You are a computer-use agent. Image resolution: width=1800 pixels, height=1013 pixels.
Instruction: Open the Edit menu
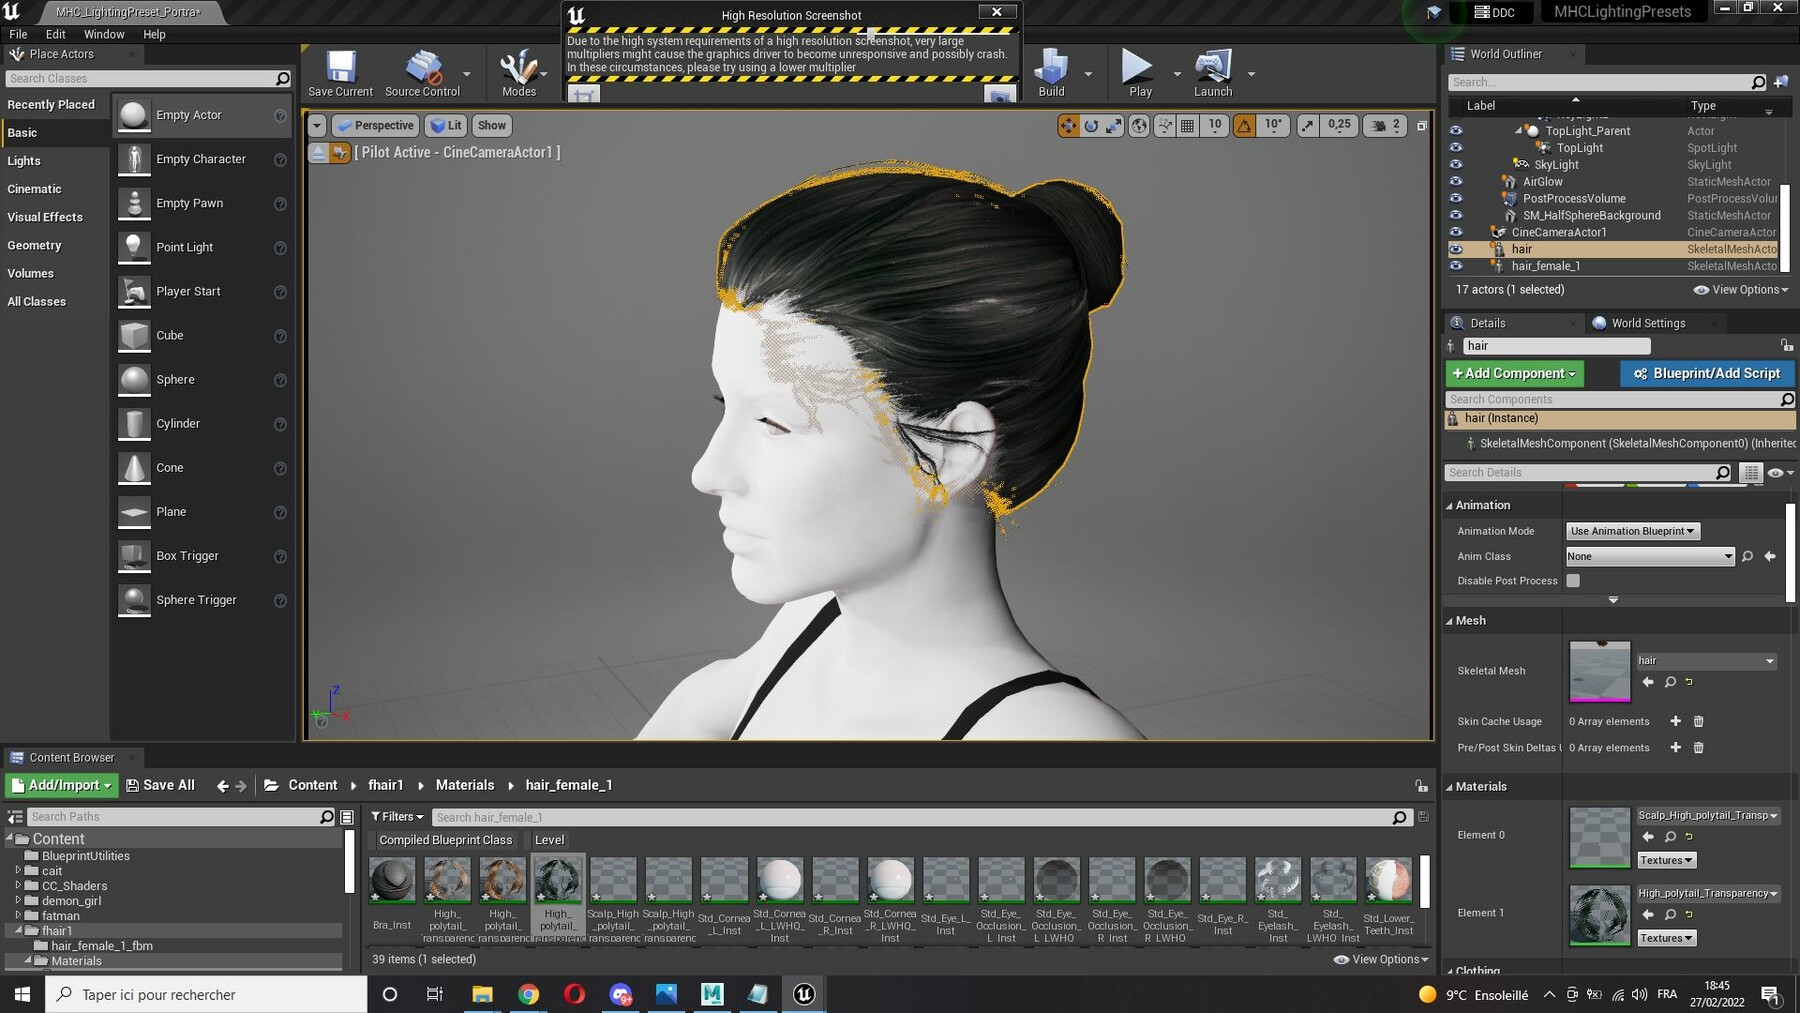55,34
